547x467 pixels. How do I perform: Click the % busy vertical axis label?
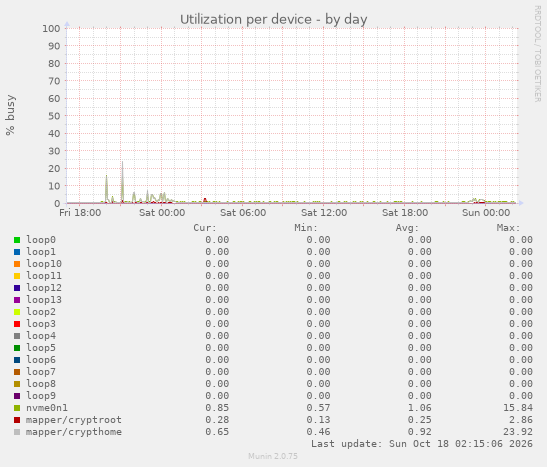[x=10, y=115]
